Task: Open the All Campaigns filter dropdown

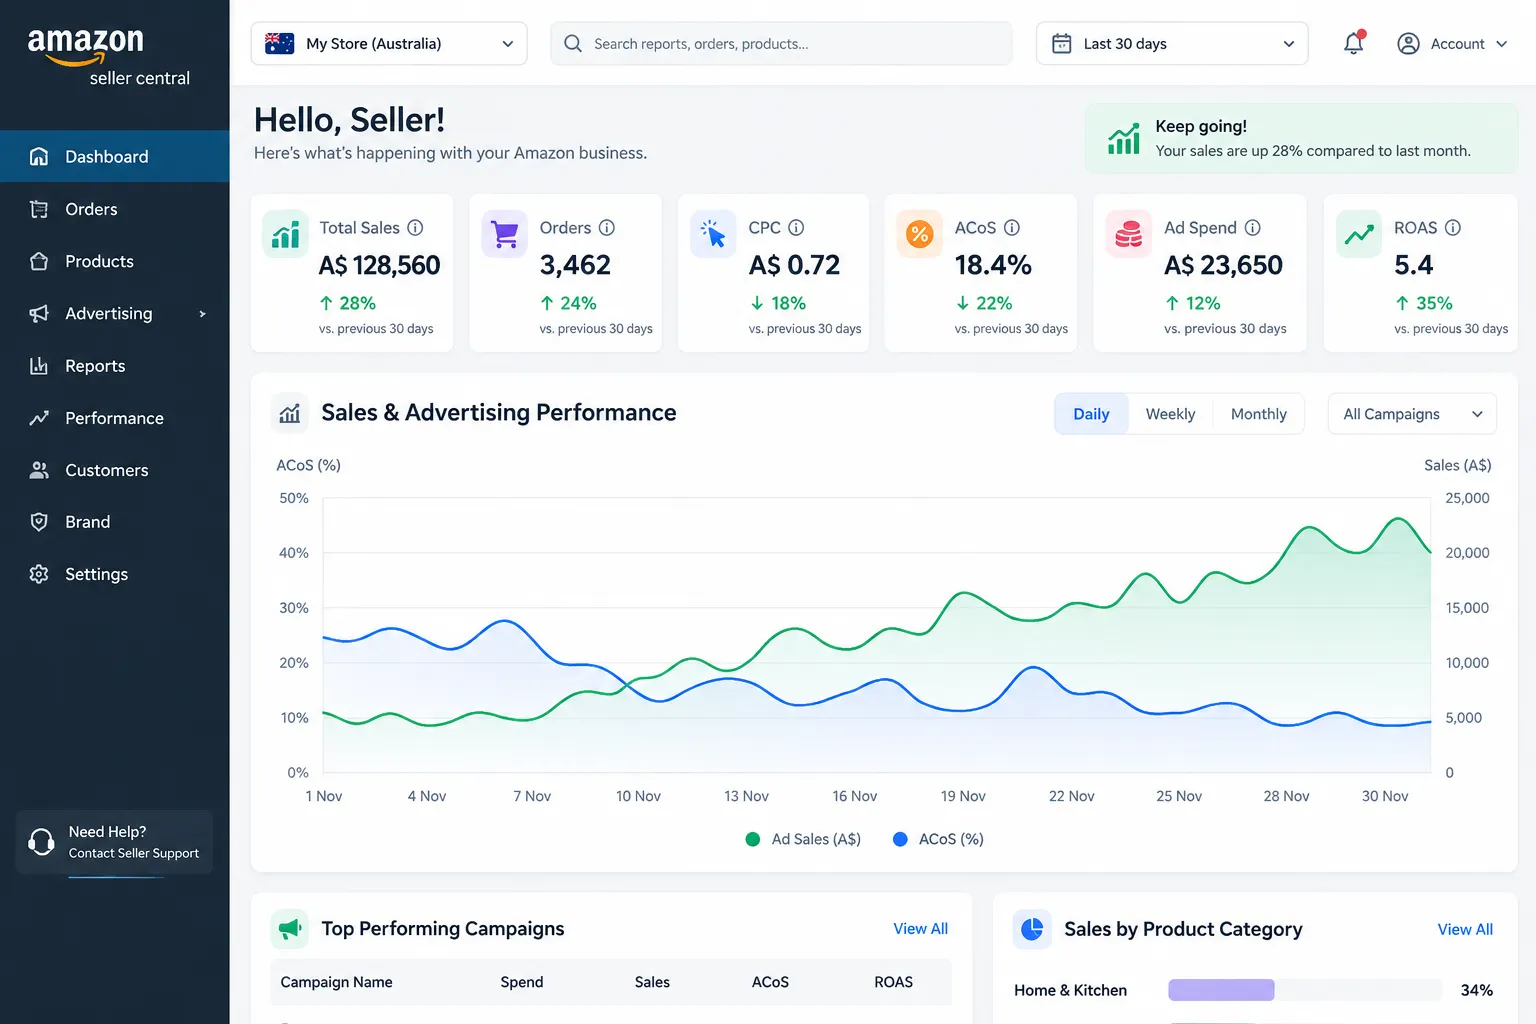Action: pos(1412,414)
